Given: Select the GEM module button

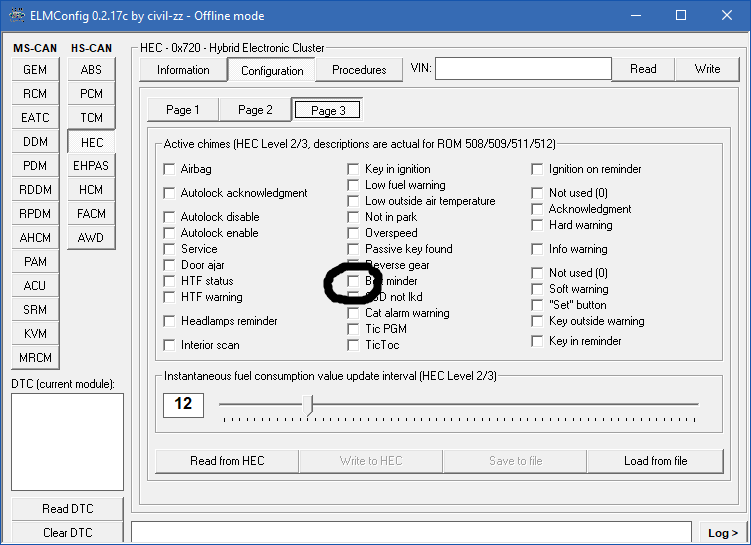Looking at the screenshot, I should (x=35, y=70).
